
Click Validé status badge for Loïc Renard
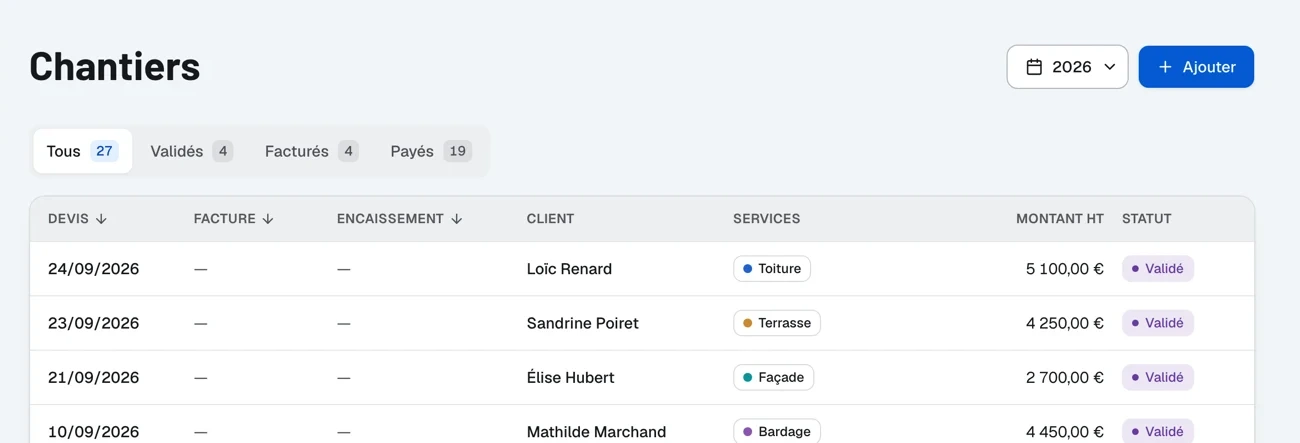pos(1158,269)
